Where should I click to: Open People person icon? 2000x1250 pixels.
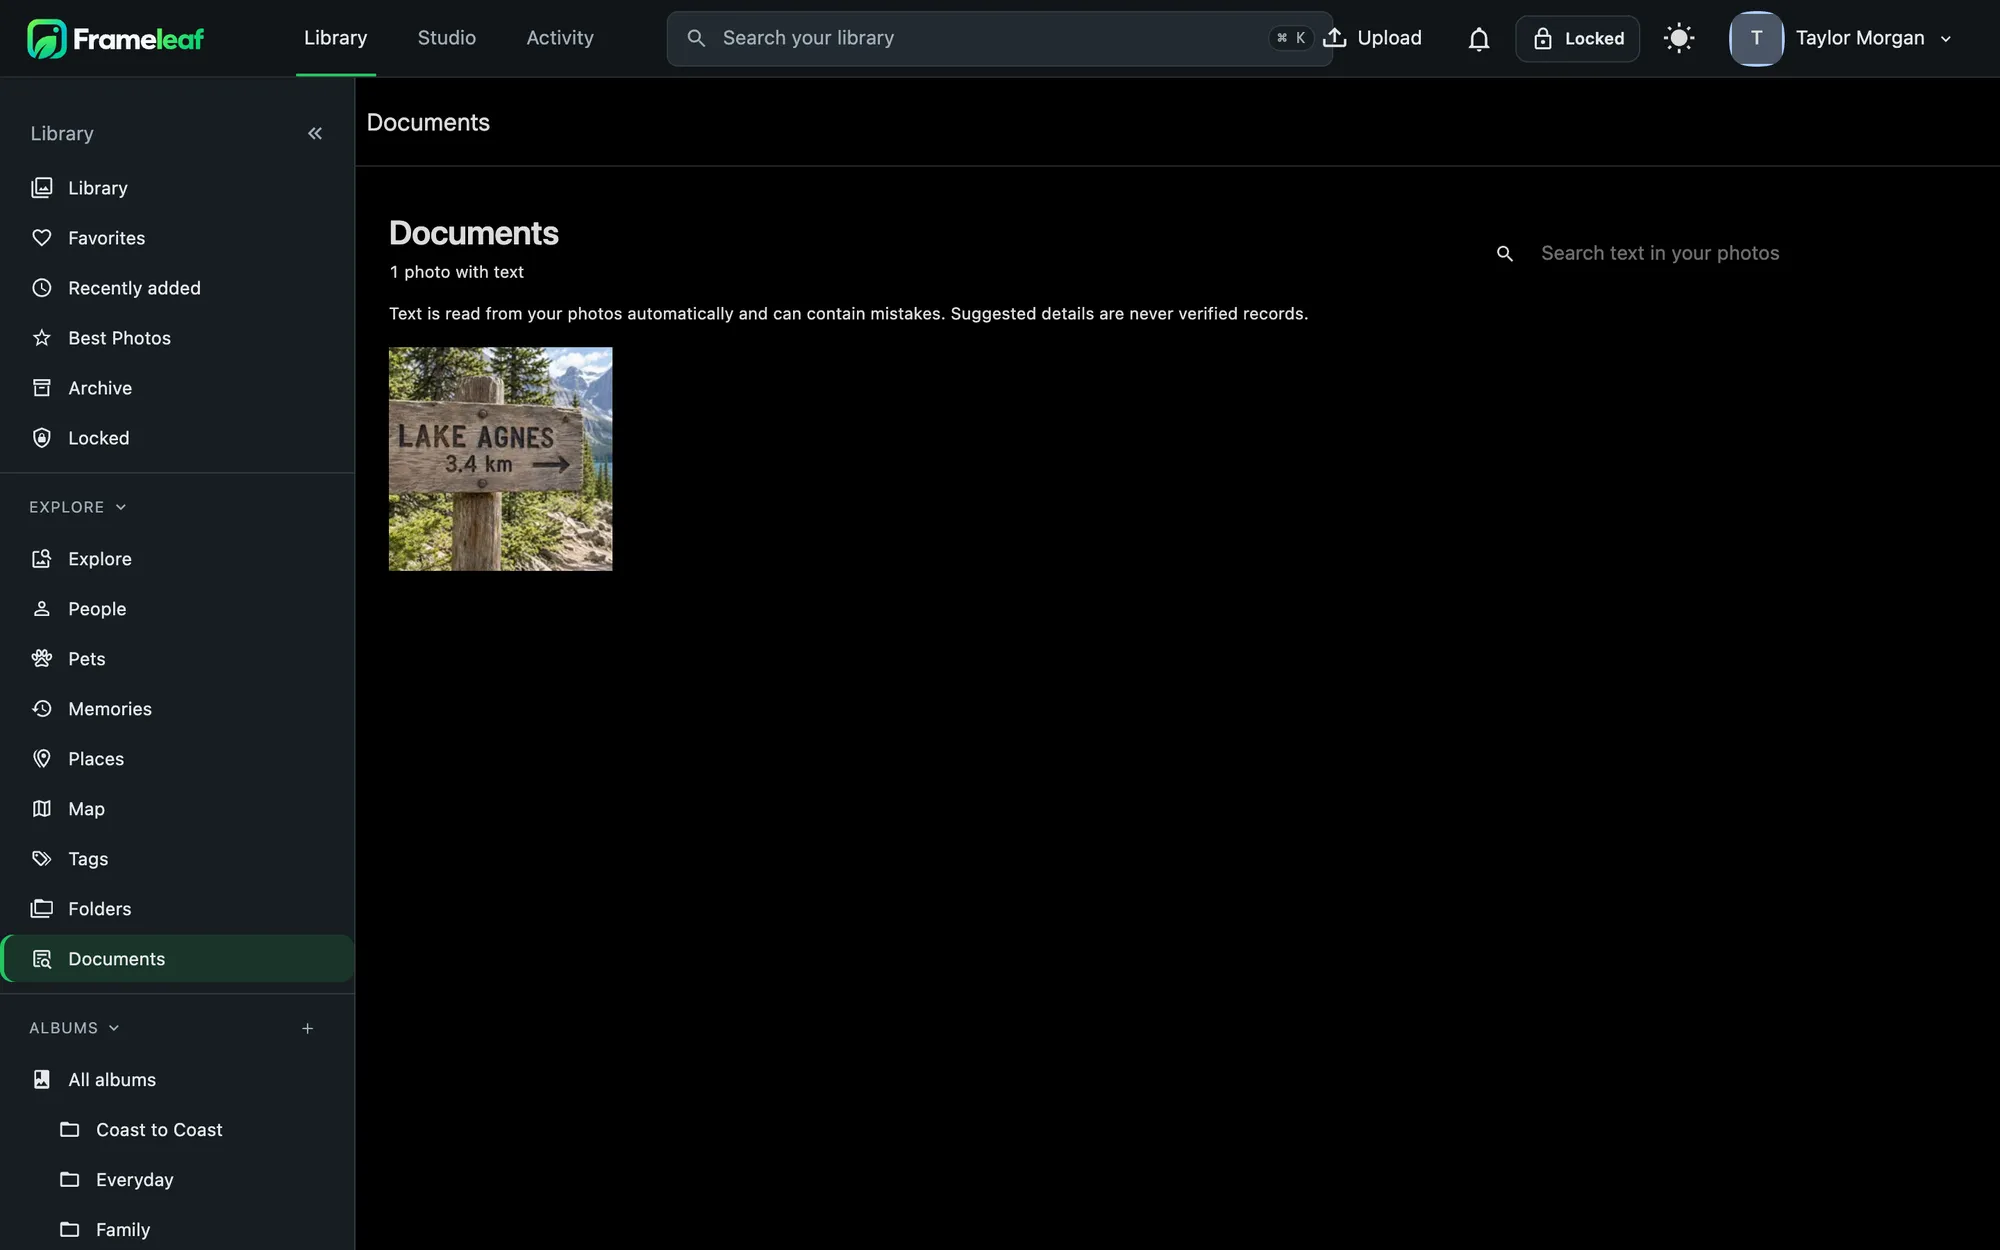(42, 609)
